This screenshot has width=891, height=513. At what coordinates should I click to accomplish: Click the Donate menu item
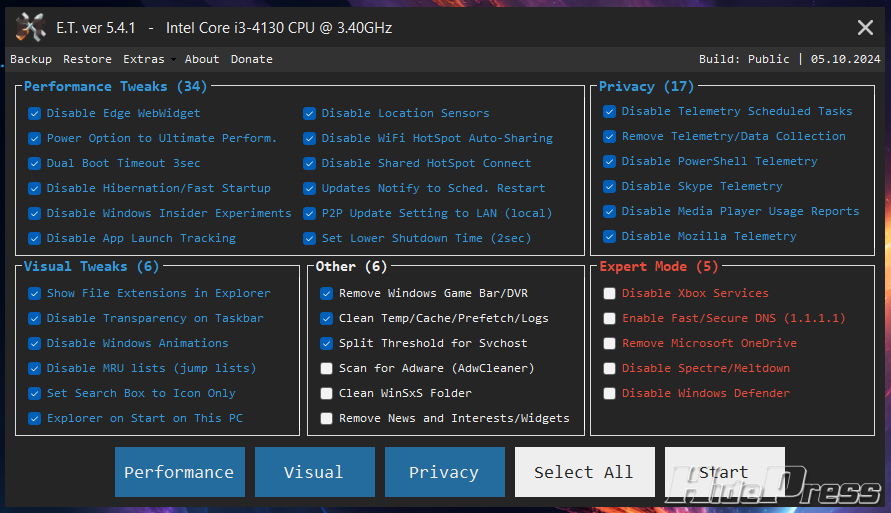coord(252,60)
